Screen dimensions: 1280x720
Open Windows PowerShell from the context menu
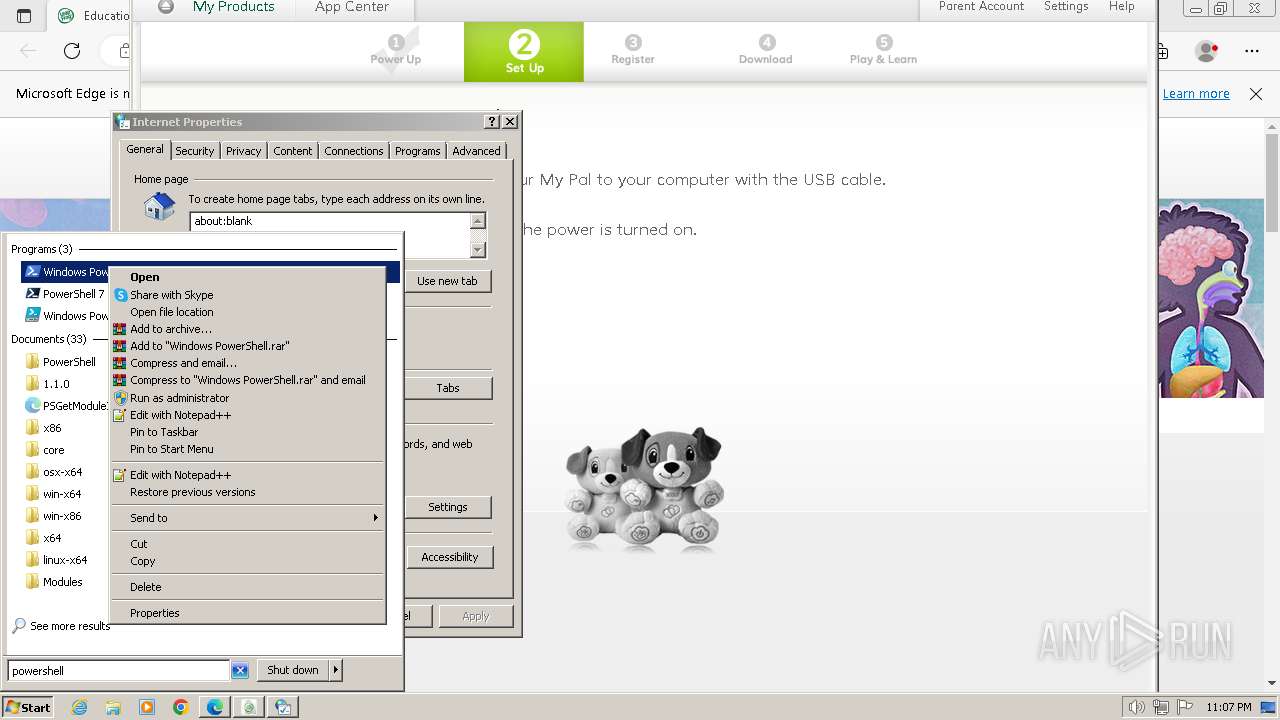tap(144, 277)
